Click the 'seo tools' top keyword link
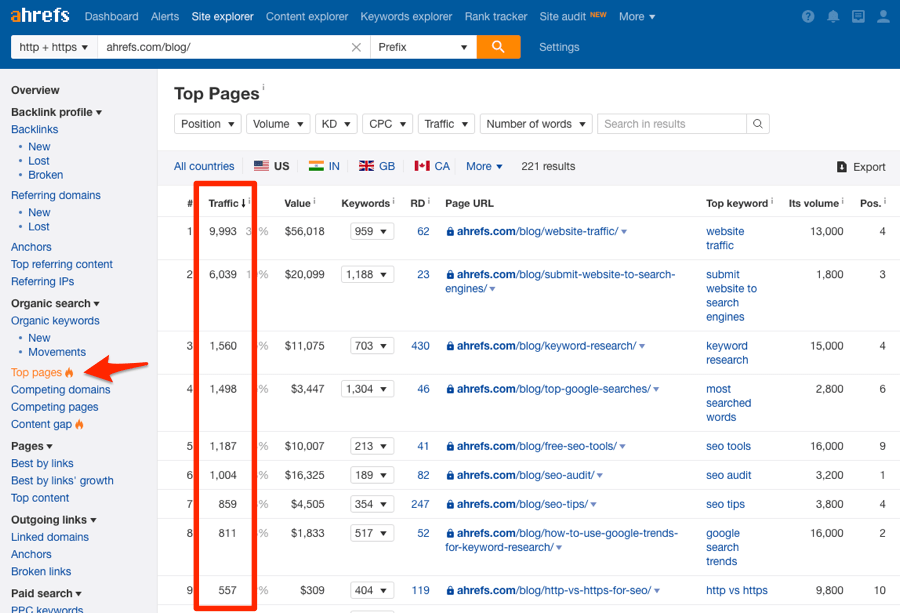Screen dimensions: 900x613 [728, 447]
